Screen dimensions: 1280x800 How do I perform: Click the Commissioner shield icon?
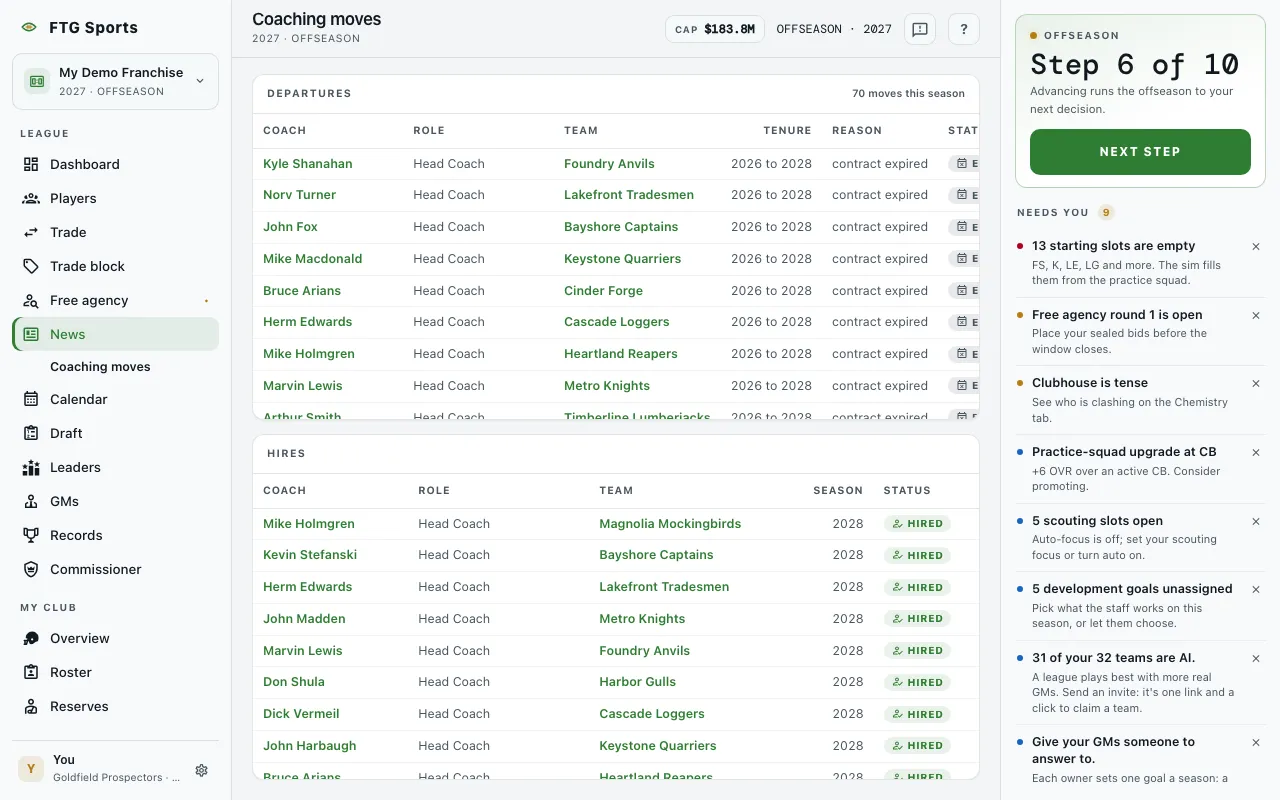point(31,569)
